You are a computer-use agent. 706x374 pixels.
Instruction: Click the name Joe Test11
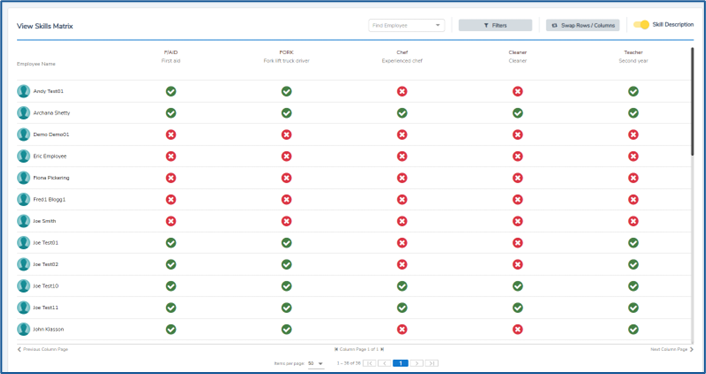[46, 307]
